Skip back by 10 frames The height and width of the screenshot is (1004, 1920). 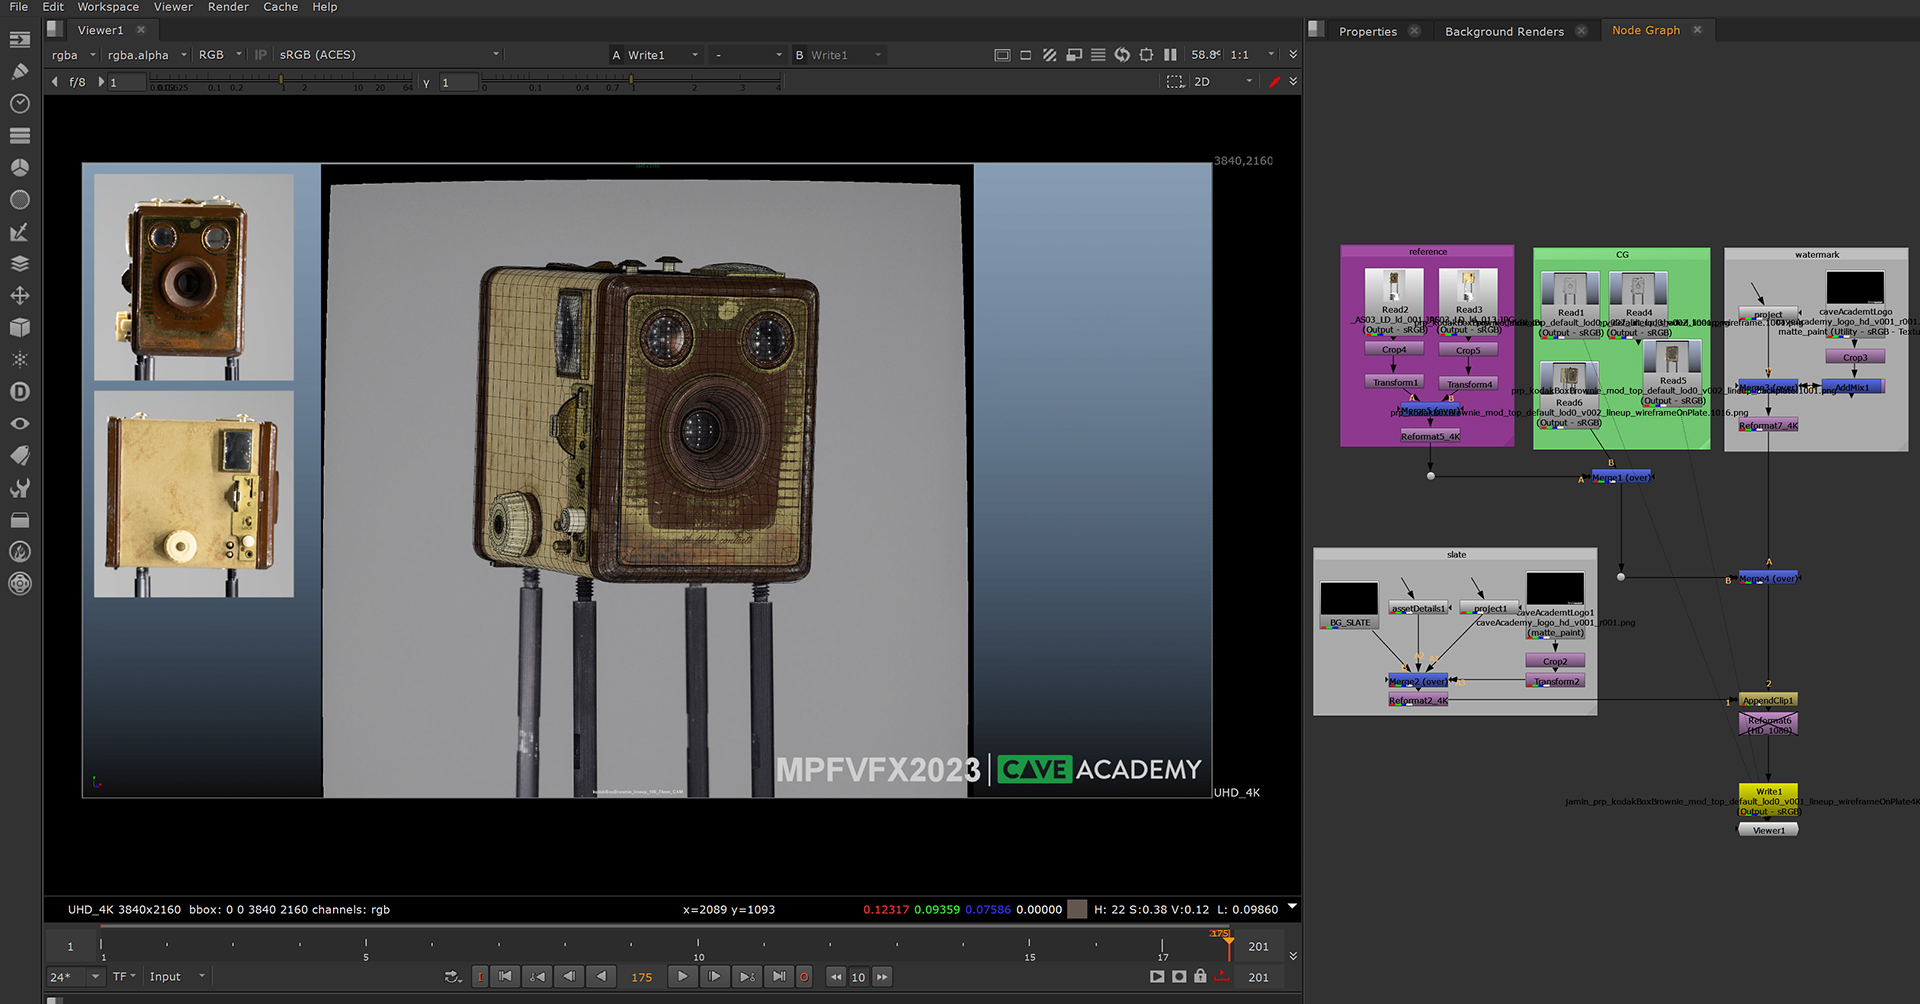[x=836, y=977]
